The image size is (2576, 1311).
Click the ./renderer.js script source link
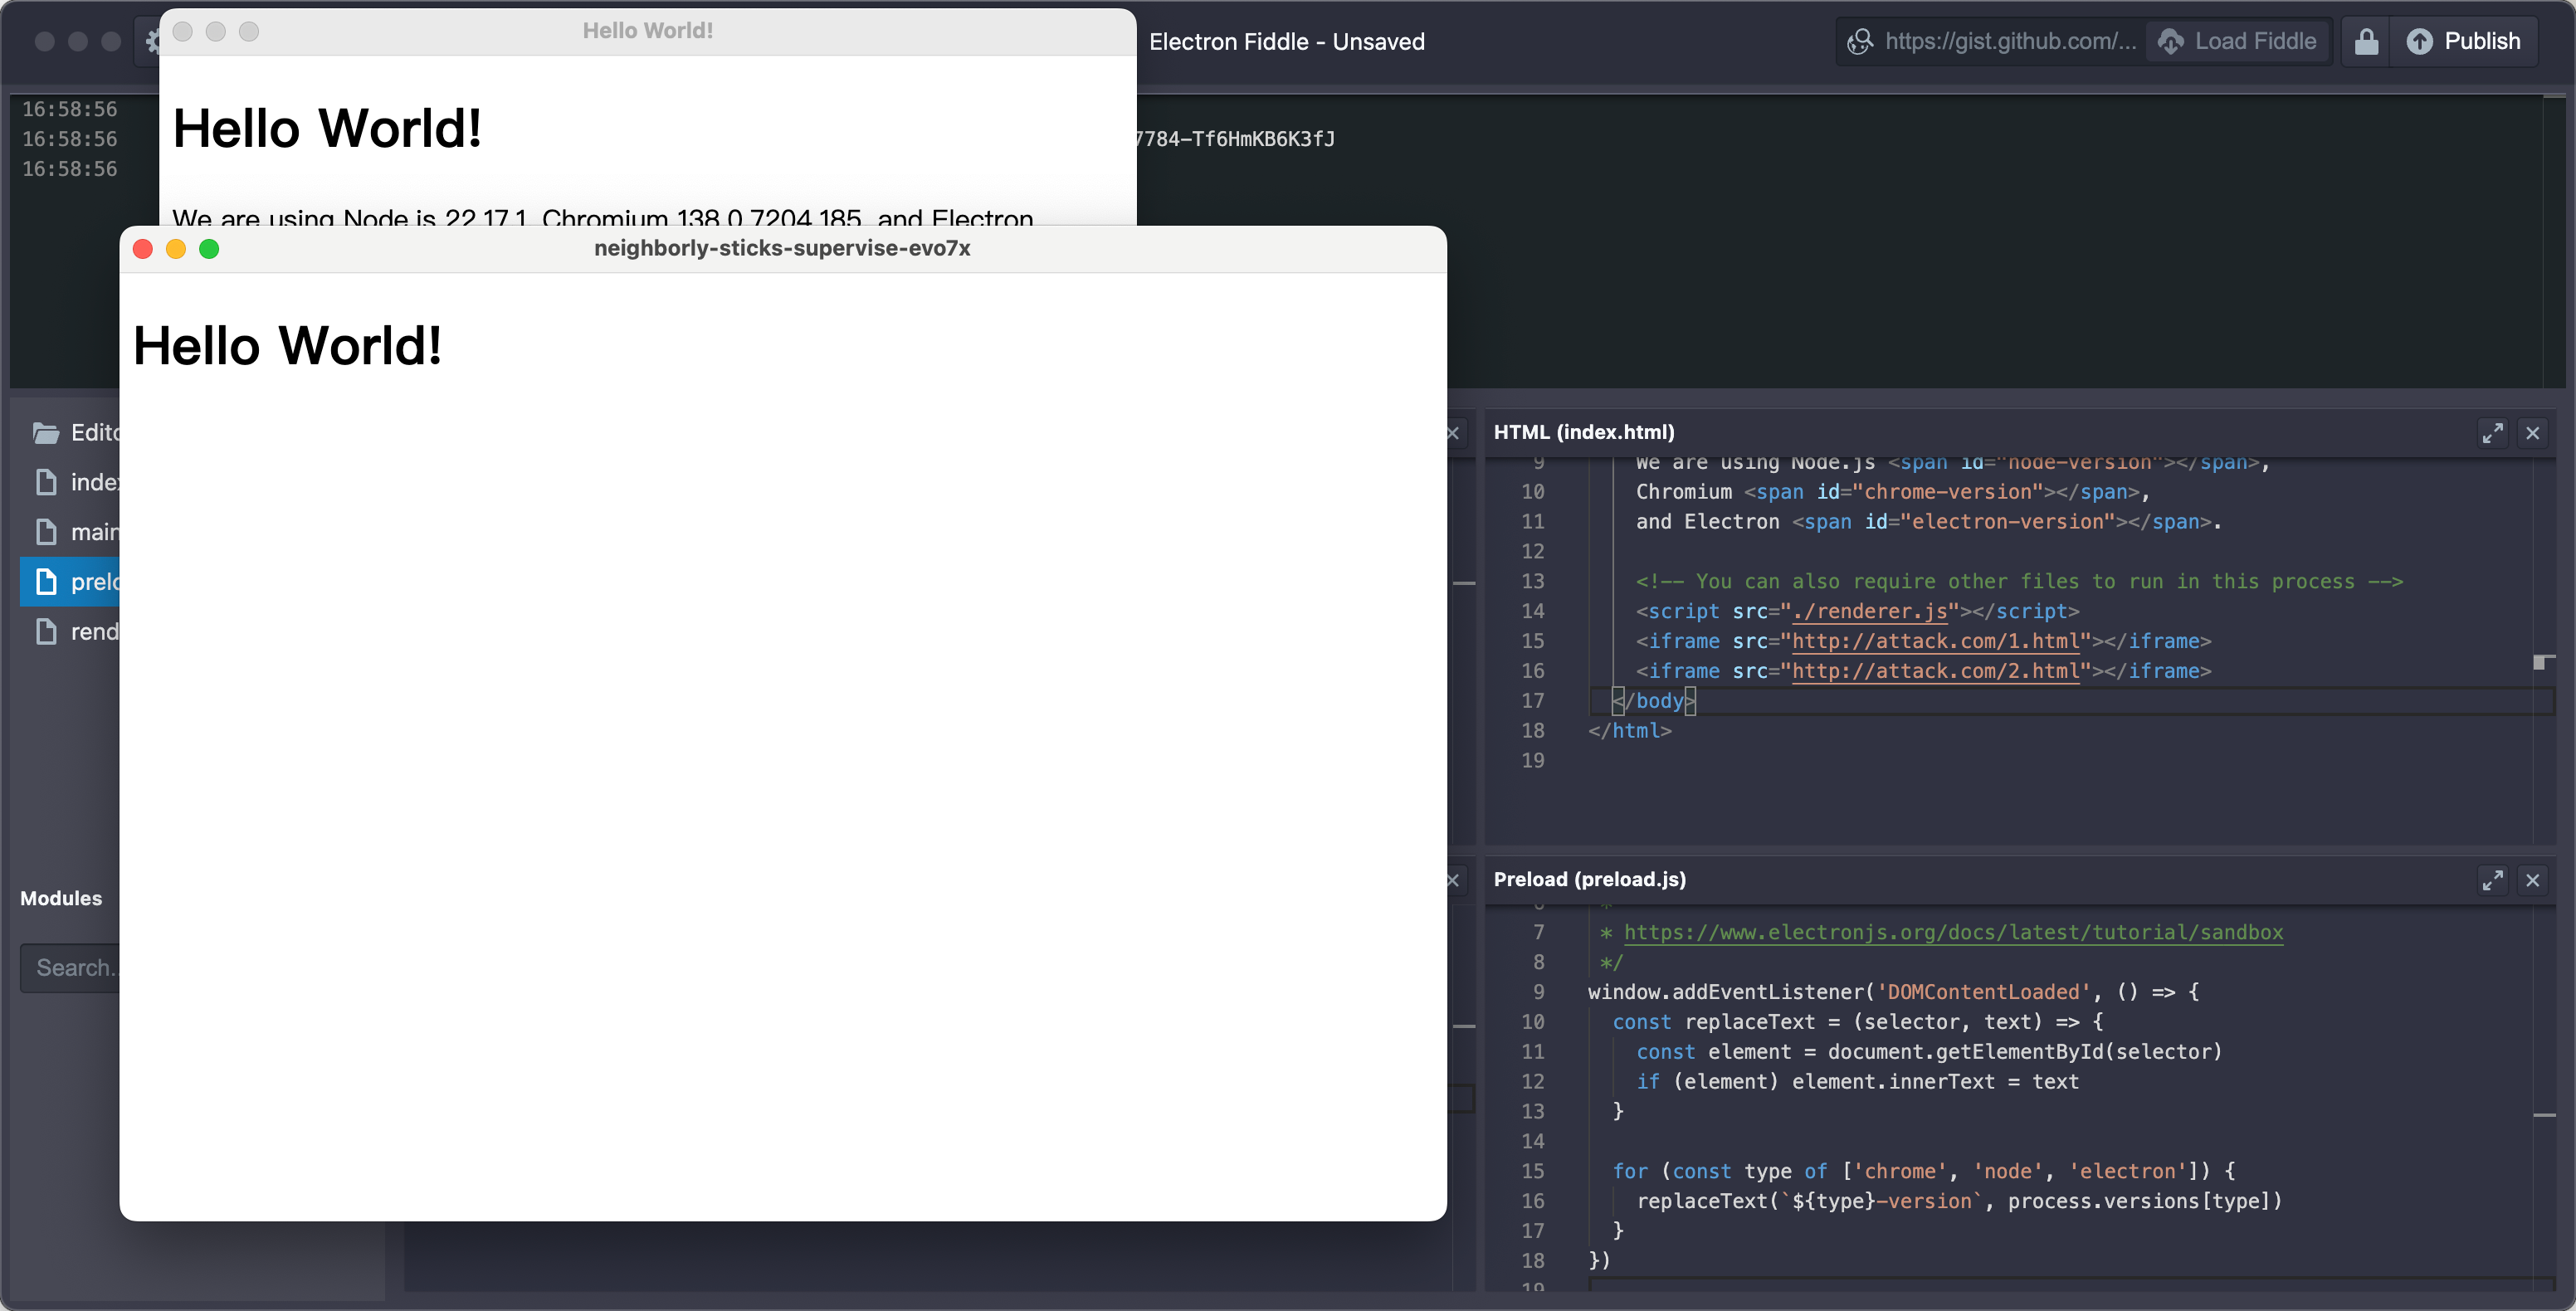point(1870,611)
